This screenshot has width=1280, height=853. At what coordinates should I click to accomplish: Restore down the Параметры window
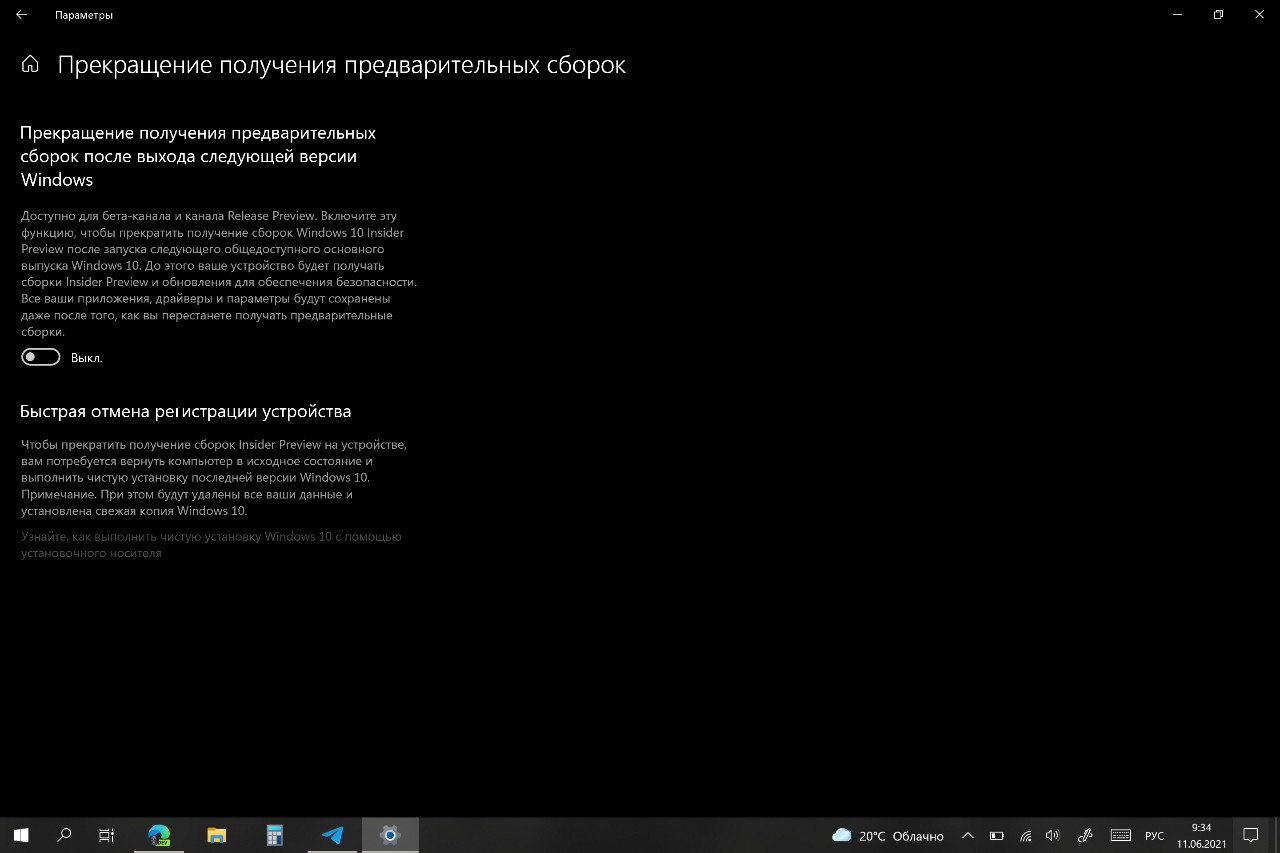point(1218,15)
